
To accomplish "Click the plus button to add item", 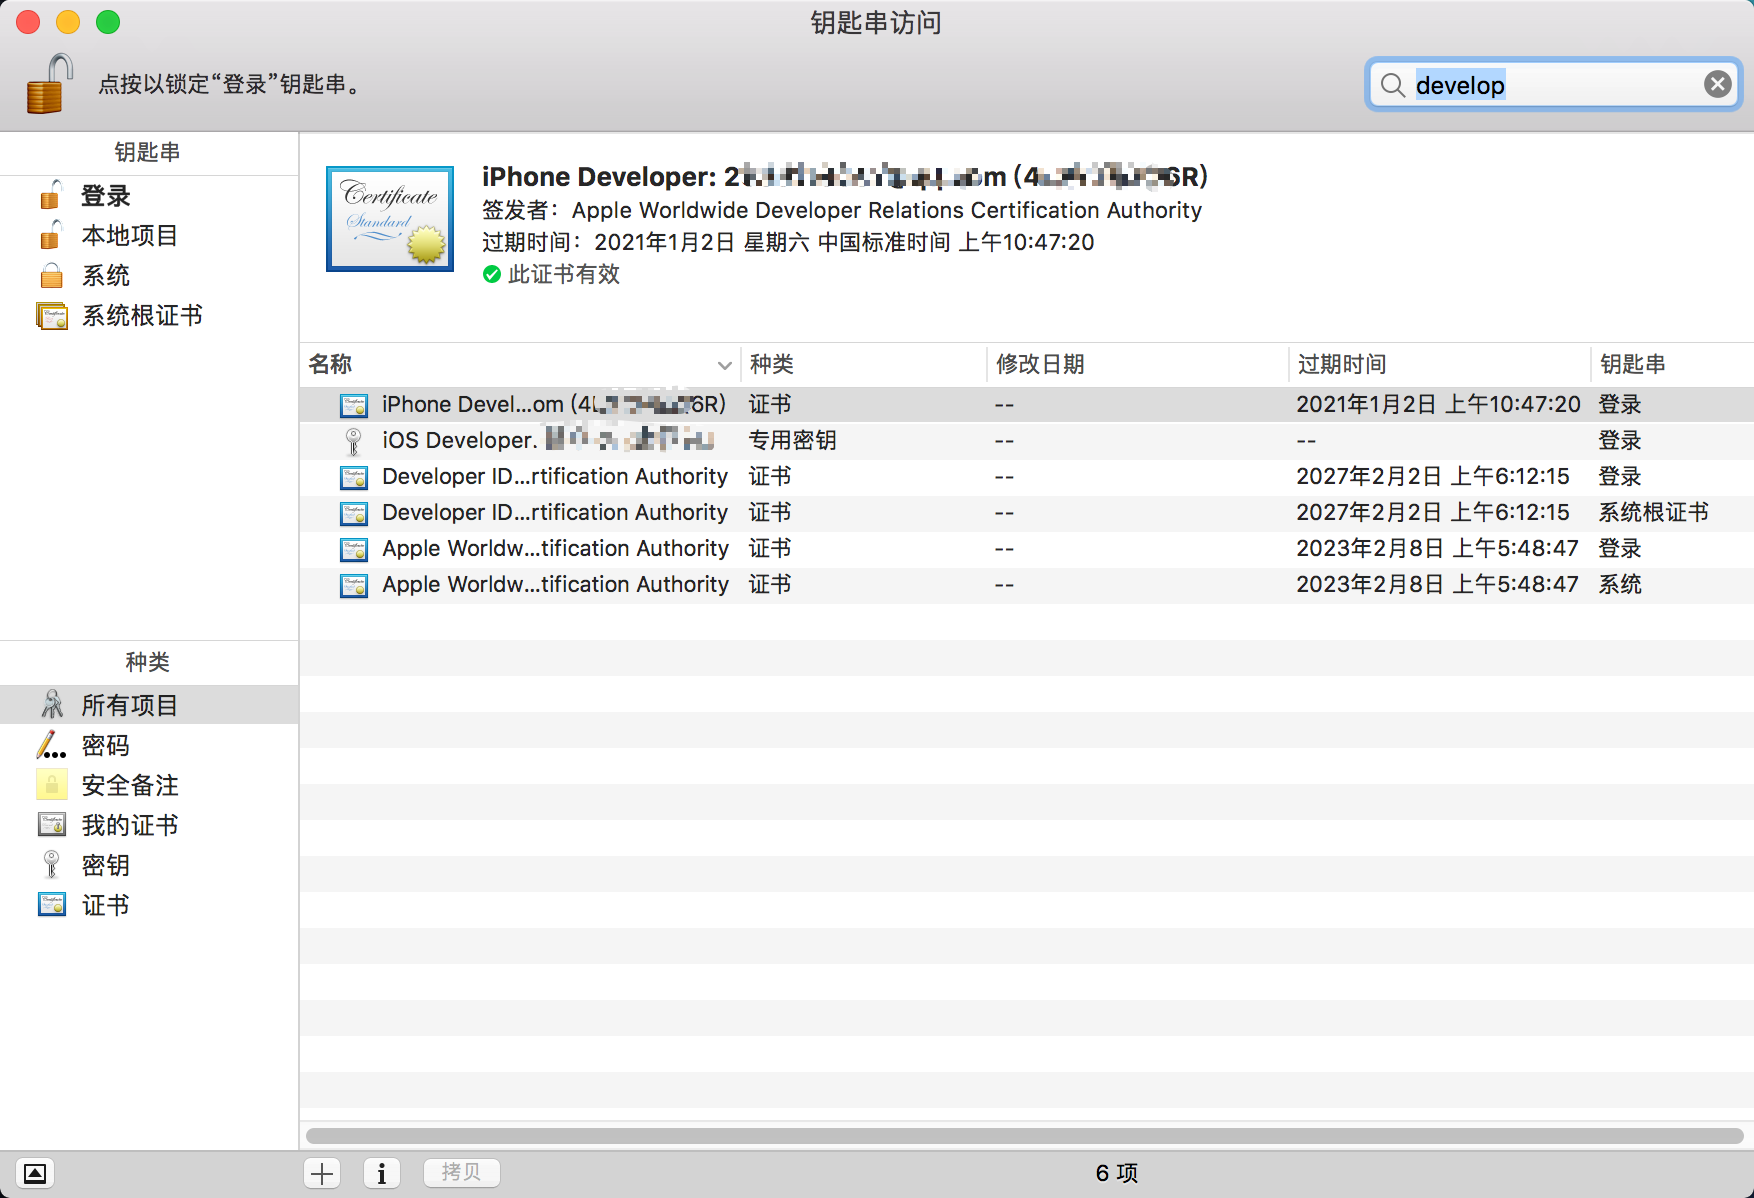I will [x=322, y=1173].
